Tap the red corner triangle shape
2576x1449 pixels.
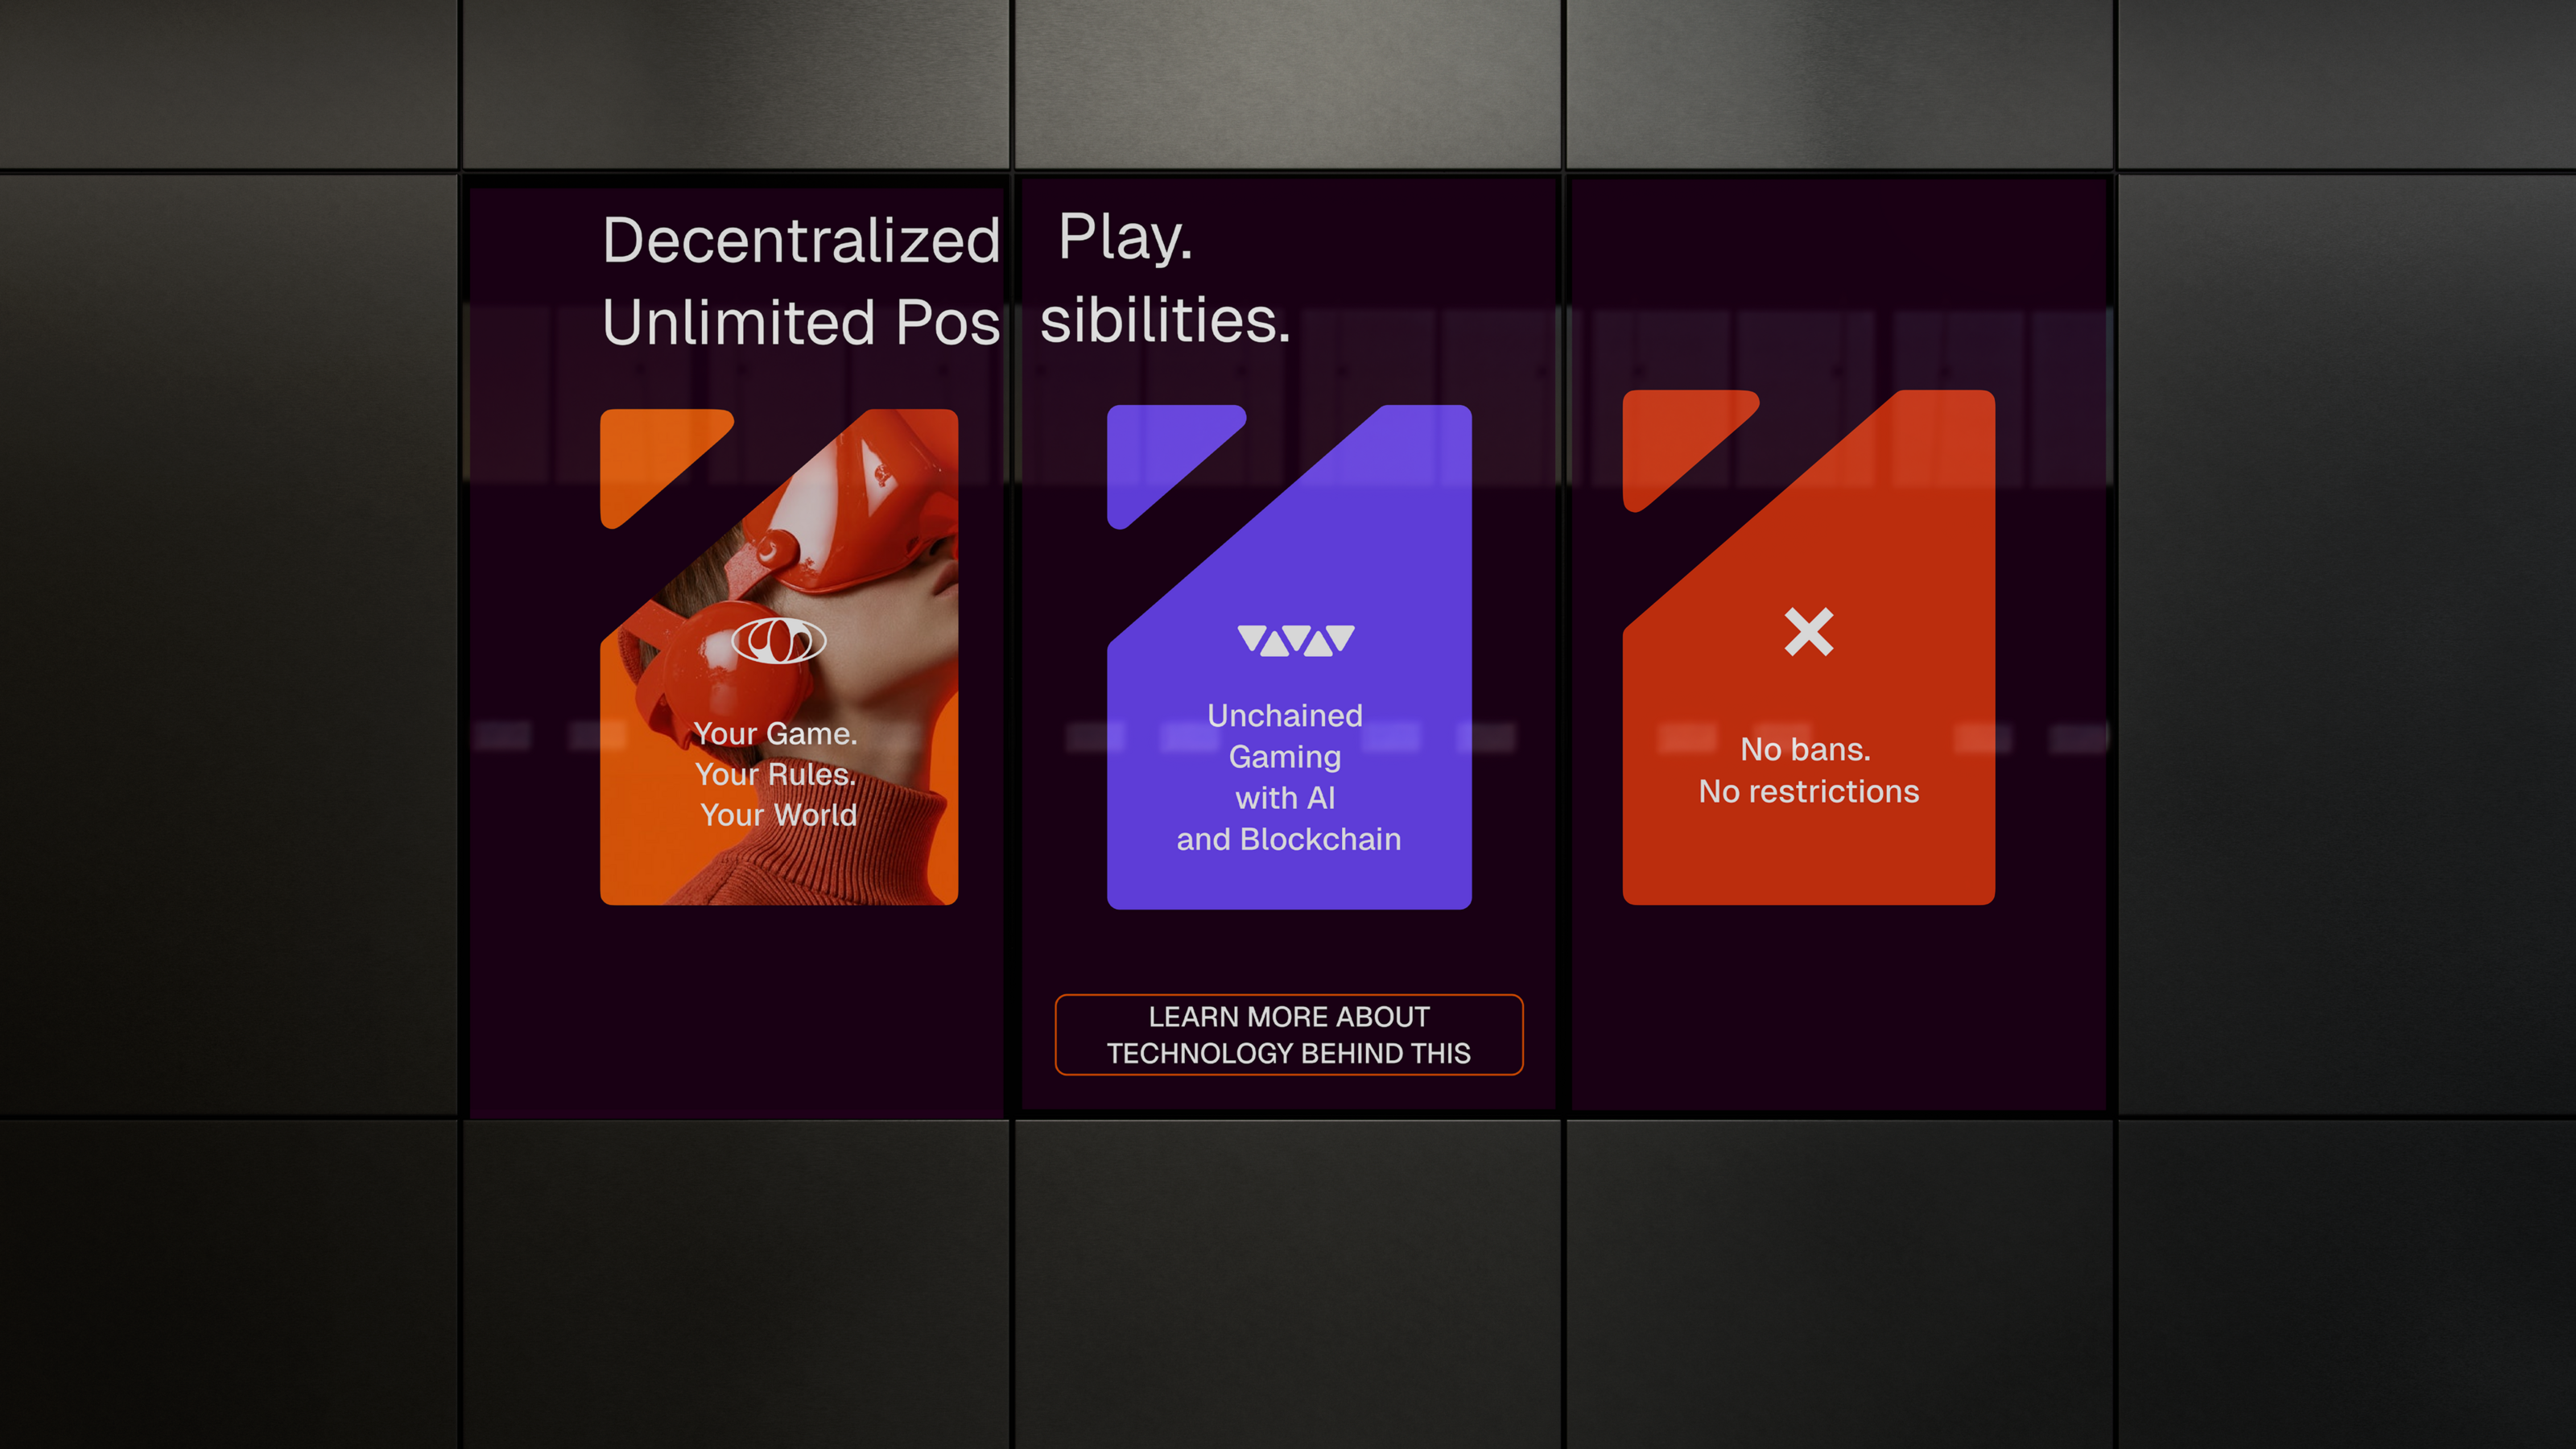(x=1687, y=448)
